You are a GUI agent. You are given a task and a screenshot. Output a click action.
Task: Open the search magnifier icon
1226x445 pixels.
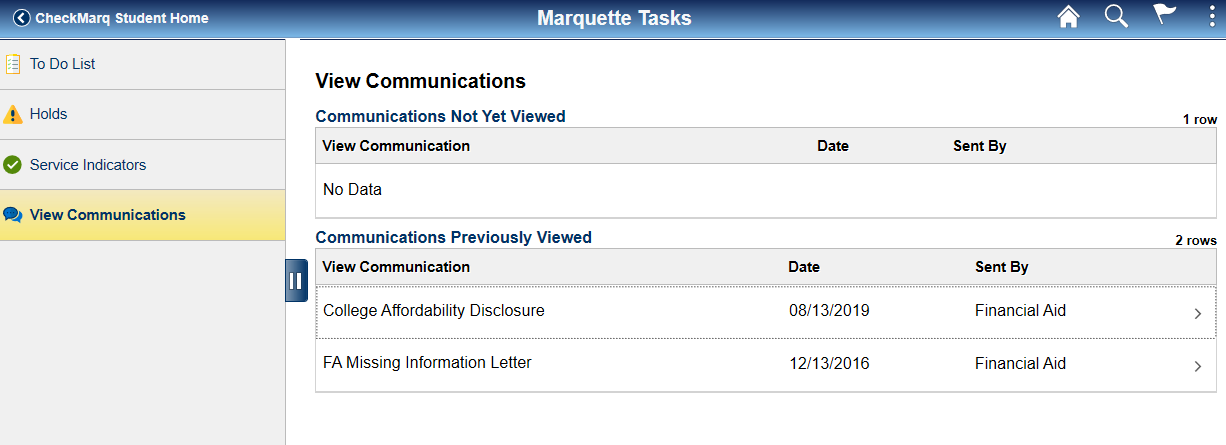[x=1116, y=17]
